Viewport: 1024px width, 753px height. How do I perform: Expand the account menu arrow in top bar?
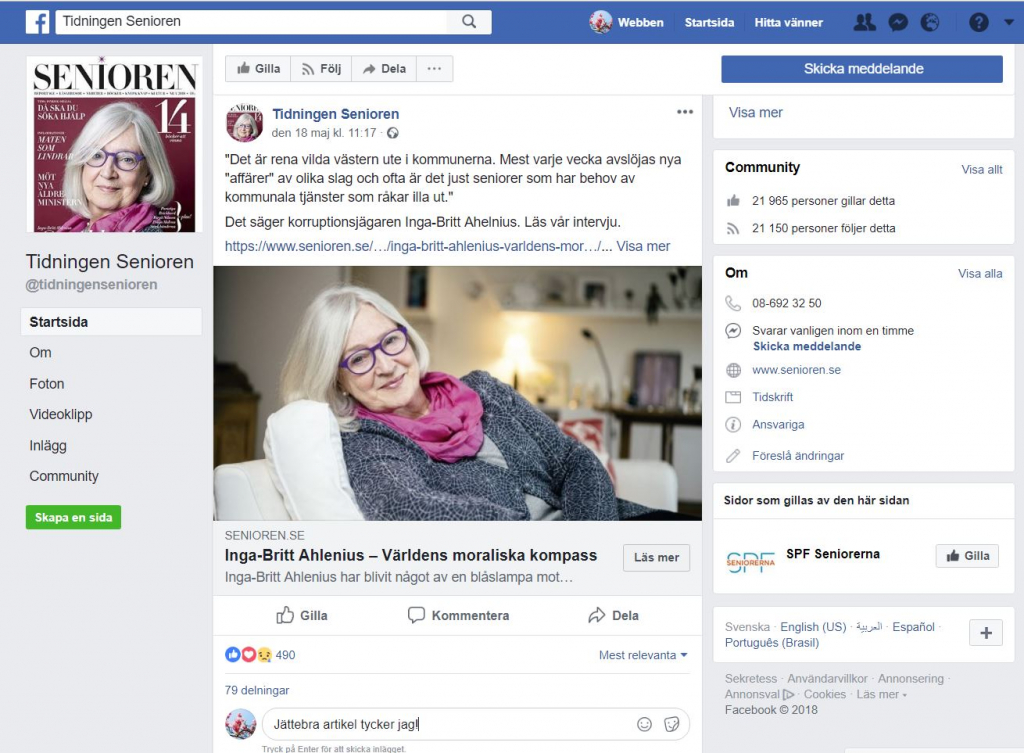pyautogui.click(x=1008, y=22)
